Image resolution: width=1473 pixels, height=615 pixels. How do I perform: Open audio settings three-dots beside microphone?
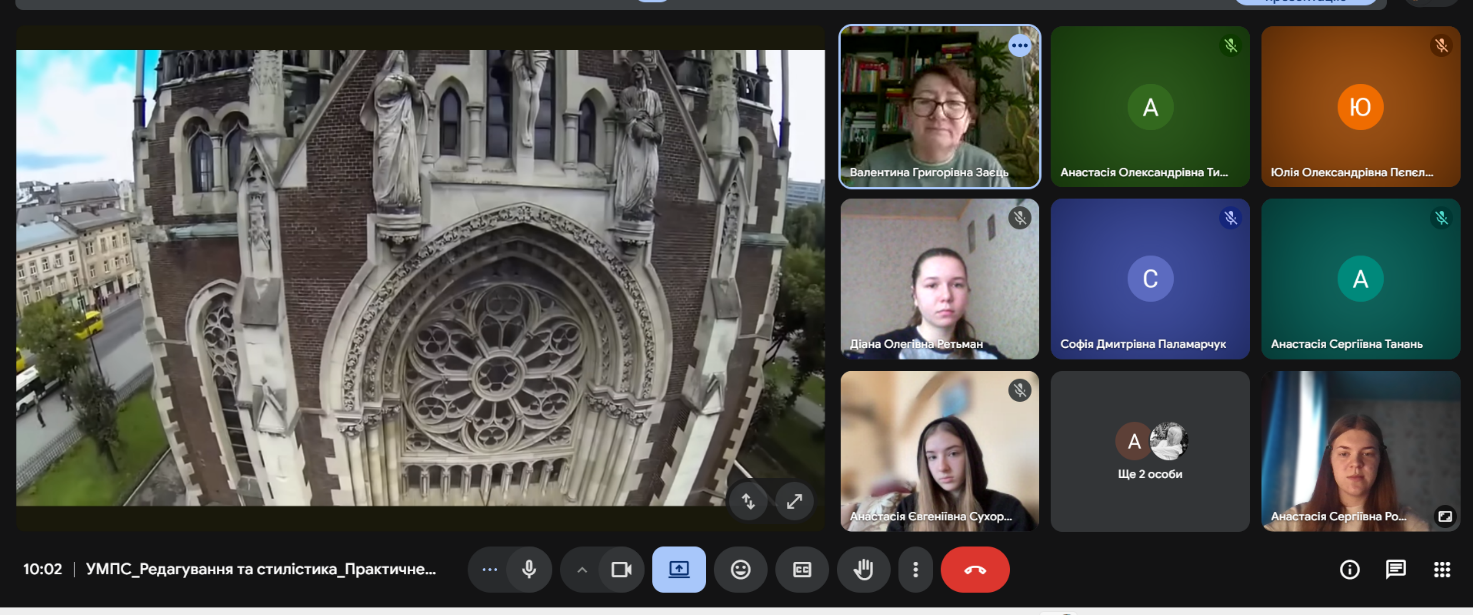coord(489,569)
